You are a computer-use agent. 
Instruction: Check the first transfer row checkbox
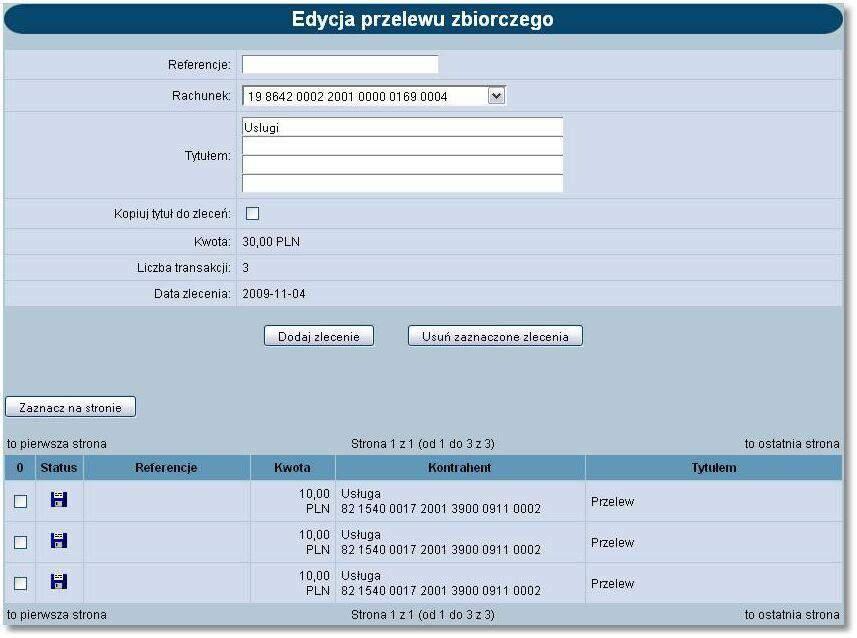click(x=20, y=501)
